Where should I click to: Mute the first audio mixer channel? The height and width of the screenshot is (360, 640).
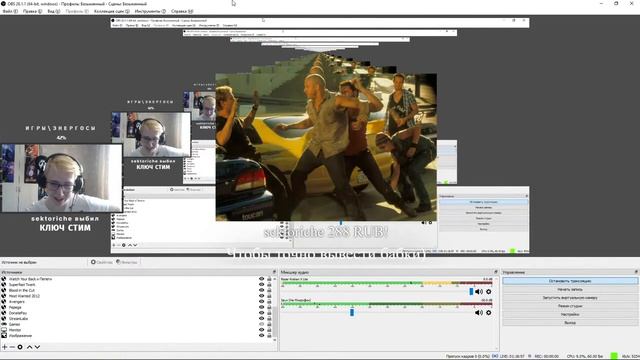(x=479, y=291)
